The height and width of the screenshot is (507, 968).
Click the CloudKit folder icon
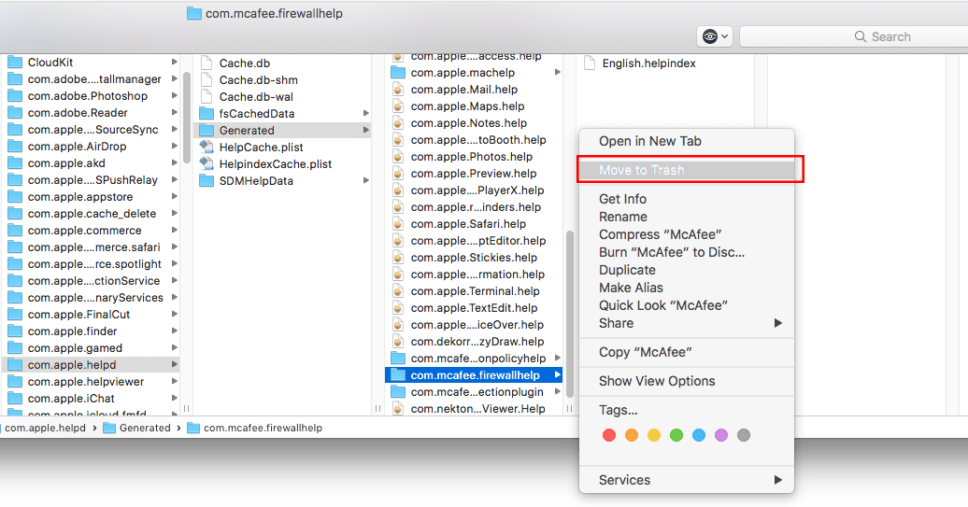(15, 62)
